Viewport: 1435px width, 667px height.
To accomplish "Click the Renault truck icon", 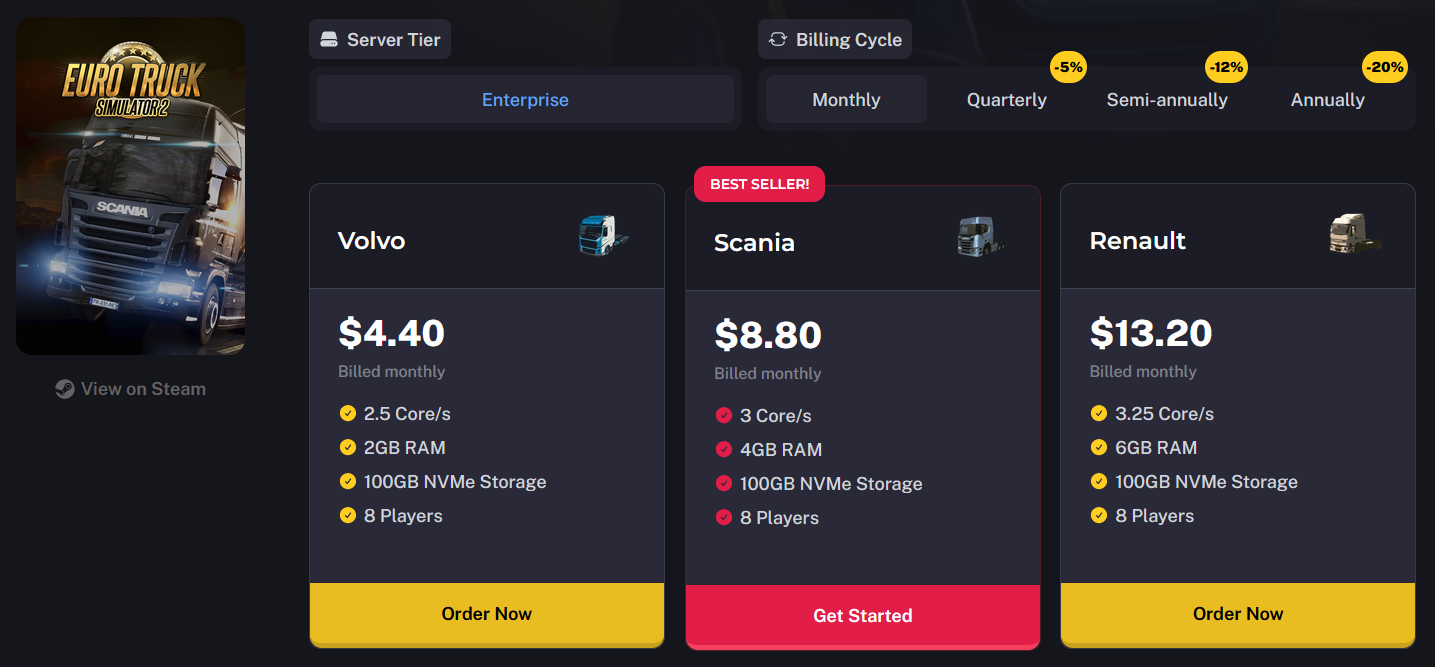I will (x=1355, y=235).
